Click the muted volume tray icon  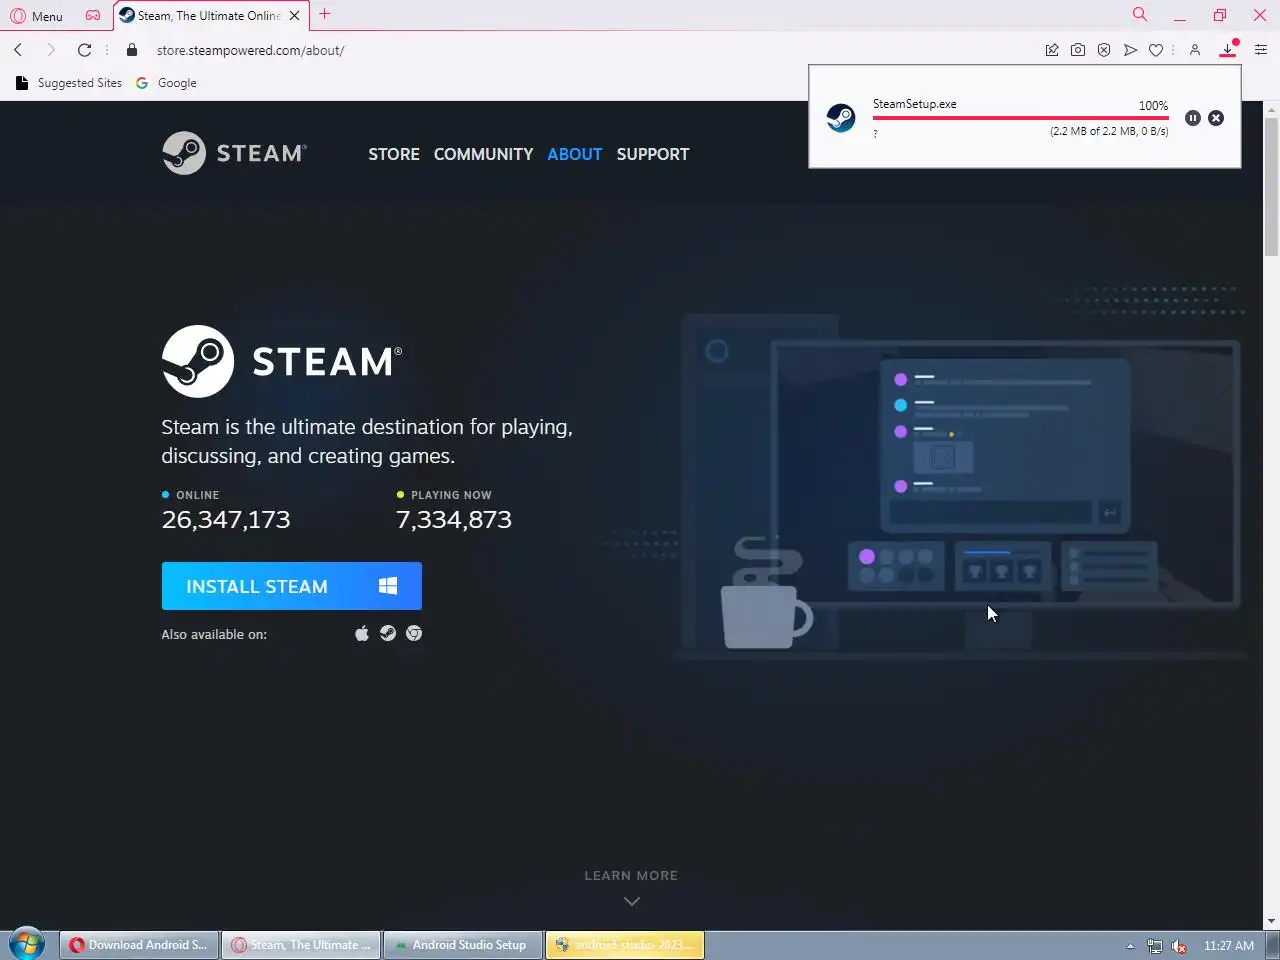(x=1179, y=946)
